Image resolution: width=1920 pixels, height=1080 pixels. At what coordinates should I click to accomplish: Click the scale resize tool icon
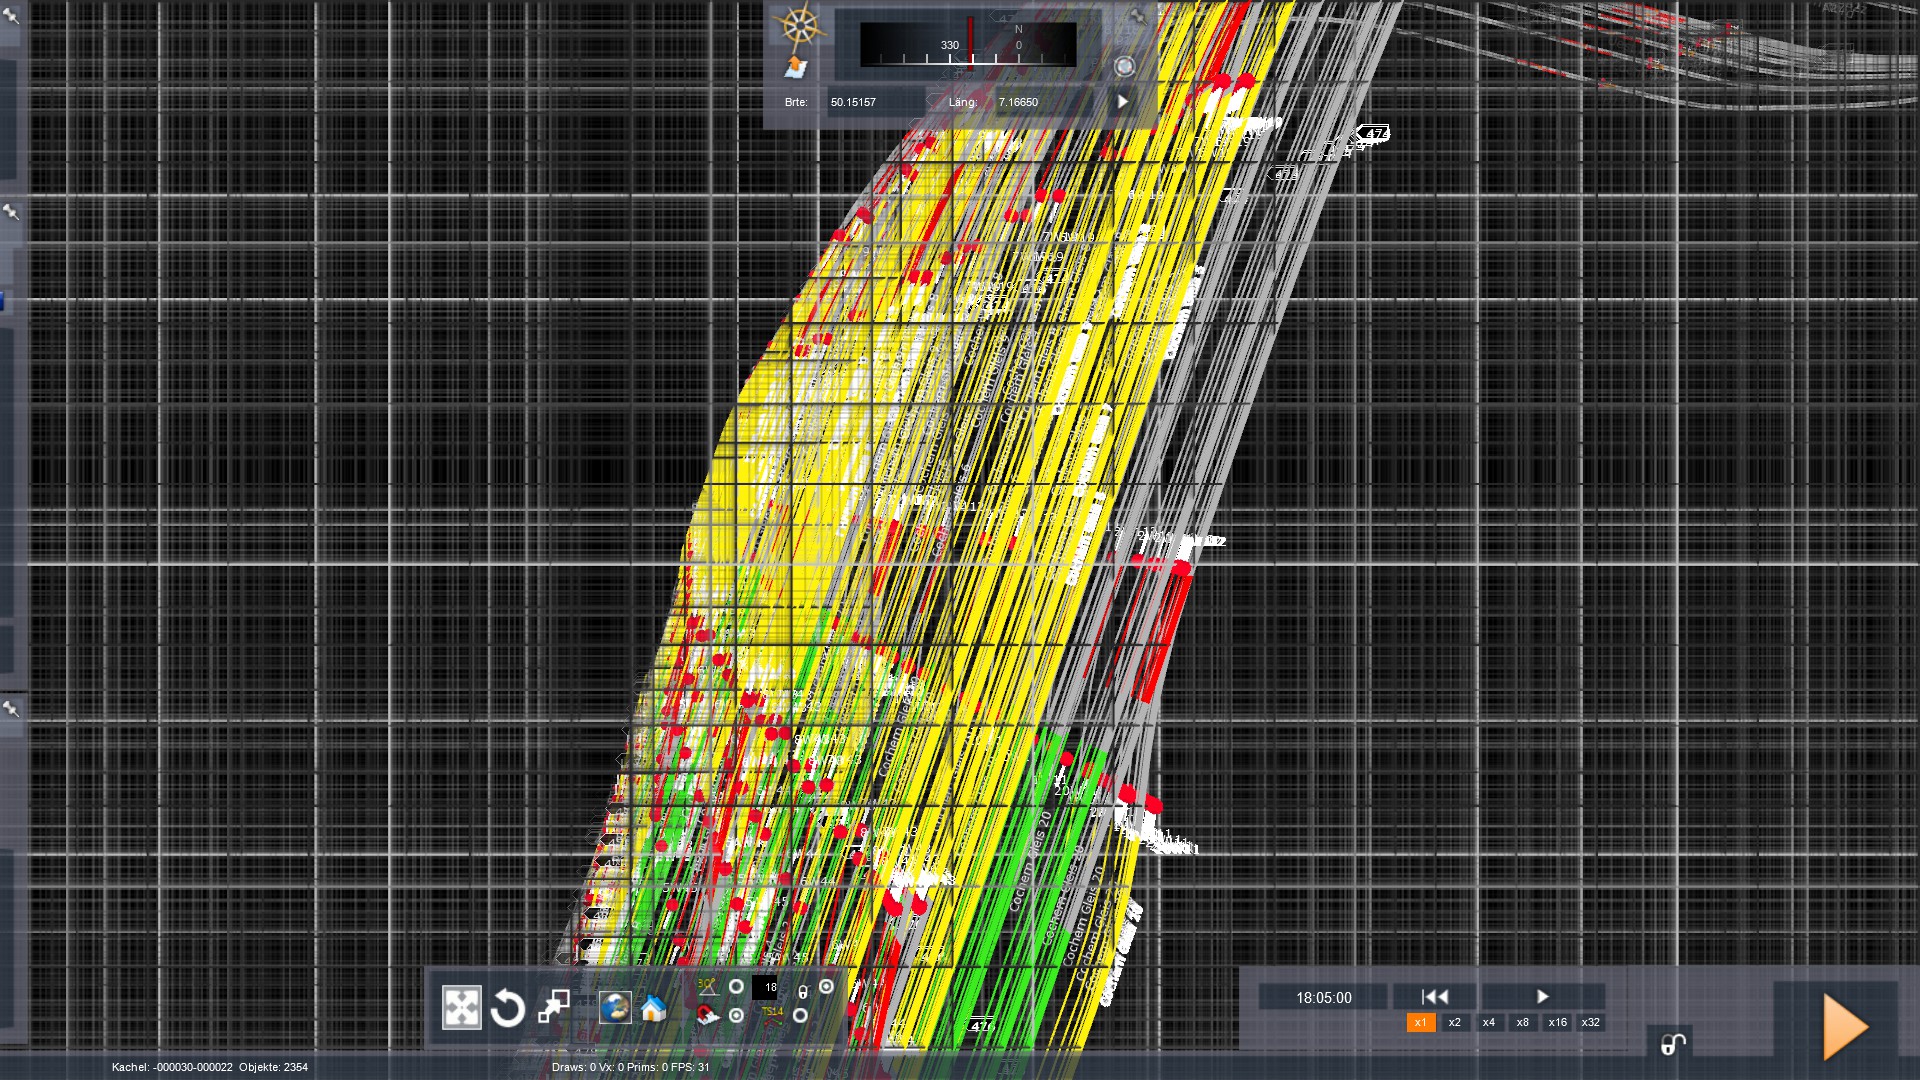point(554,1007)
